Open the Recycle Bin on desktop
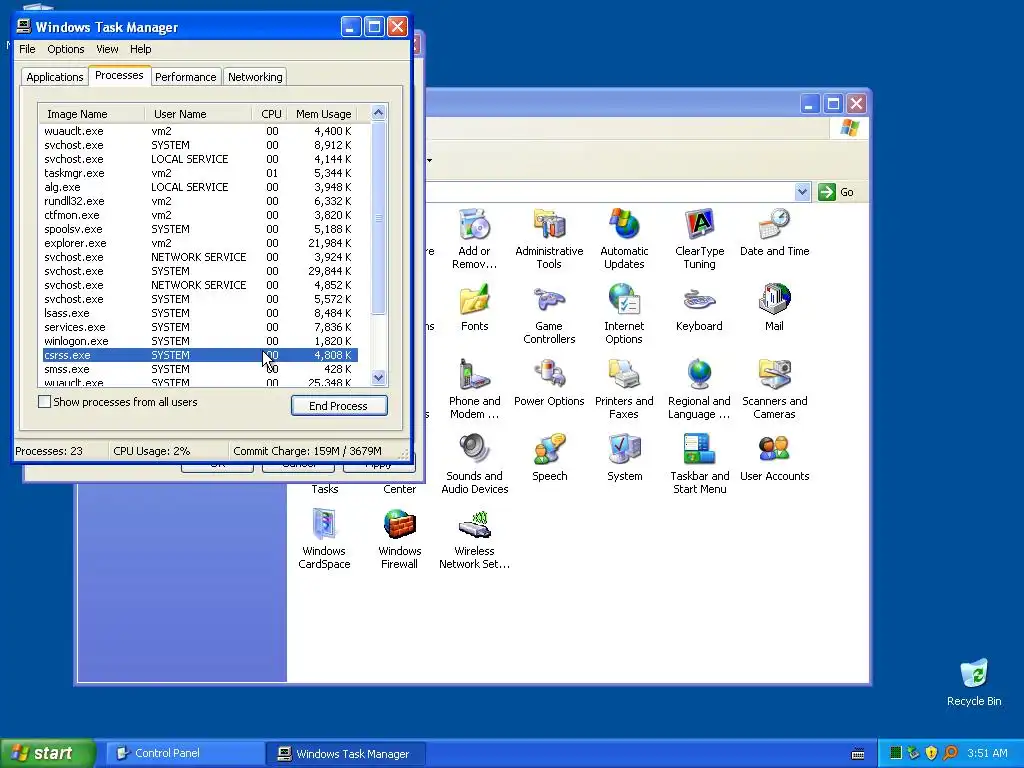The width and height of the screenshot is (1024, 768). coord(974,682)
